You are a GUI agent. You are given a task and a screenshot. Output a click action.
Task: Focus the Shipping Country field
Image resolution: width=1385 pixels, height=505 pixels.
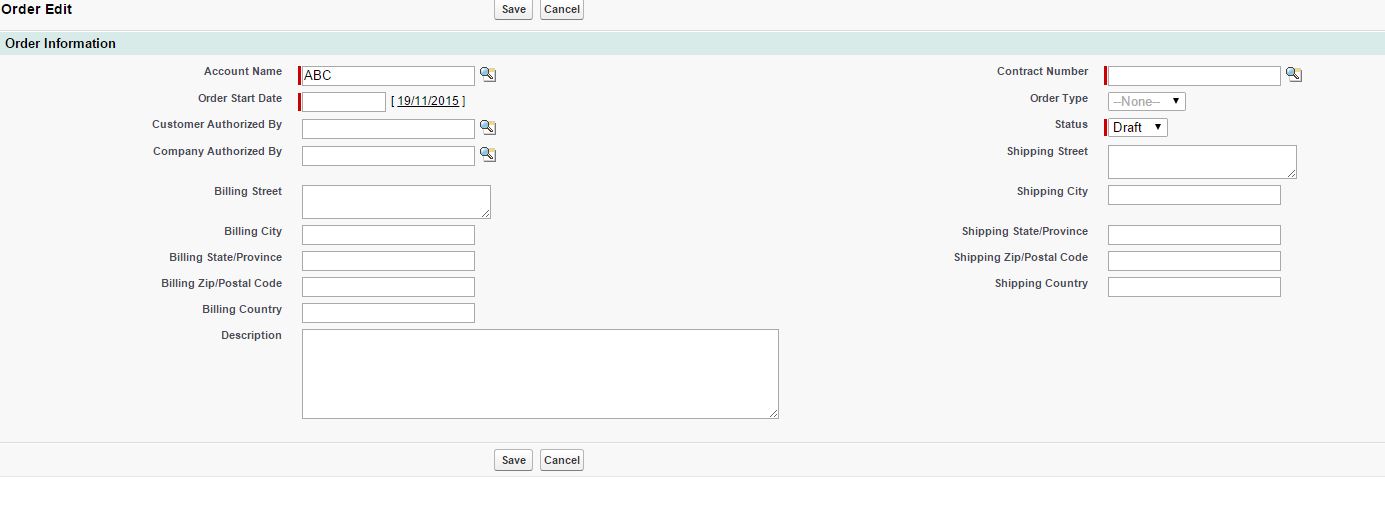(x=1194, y=287)
